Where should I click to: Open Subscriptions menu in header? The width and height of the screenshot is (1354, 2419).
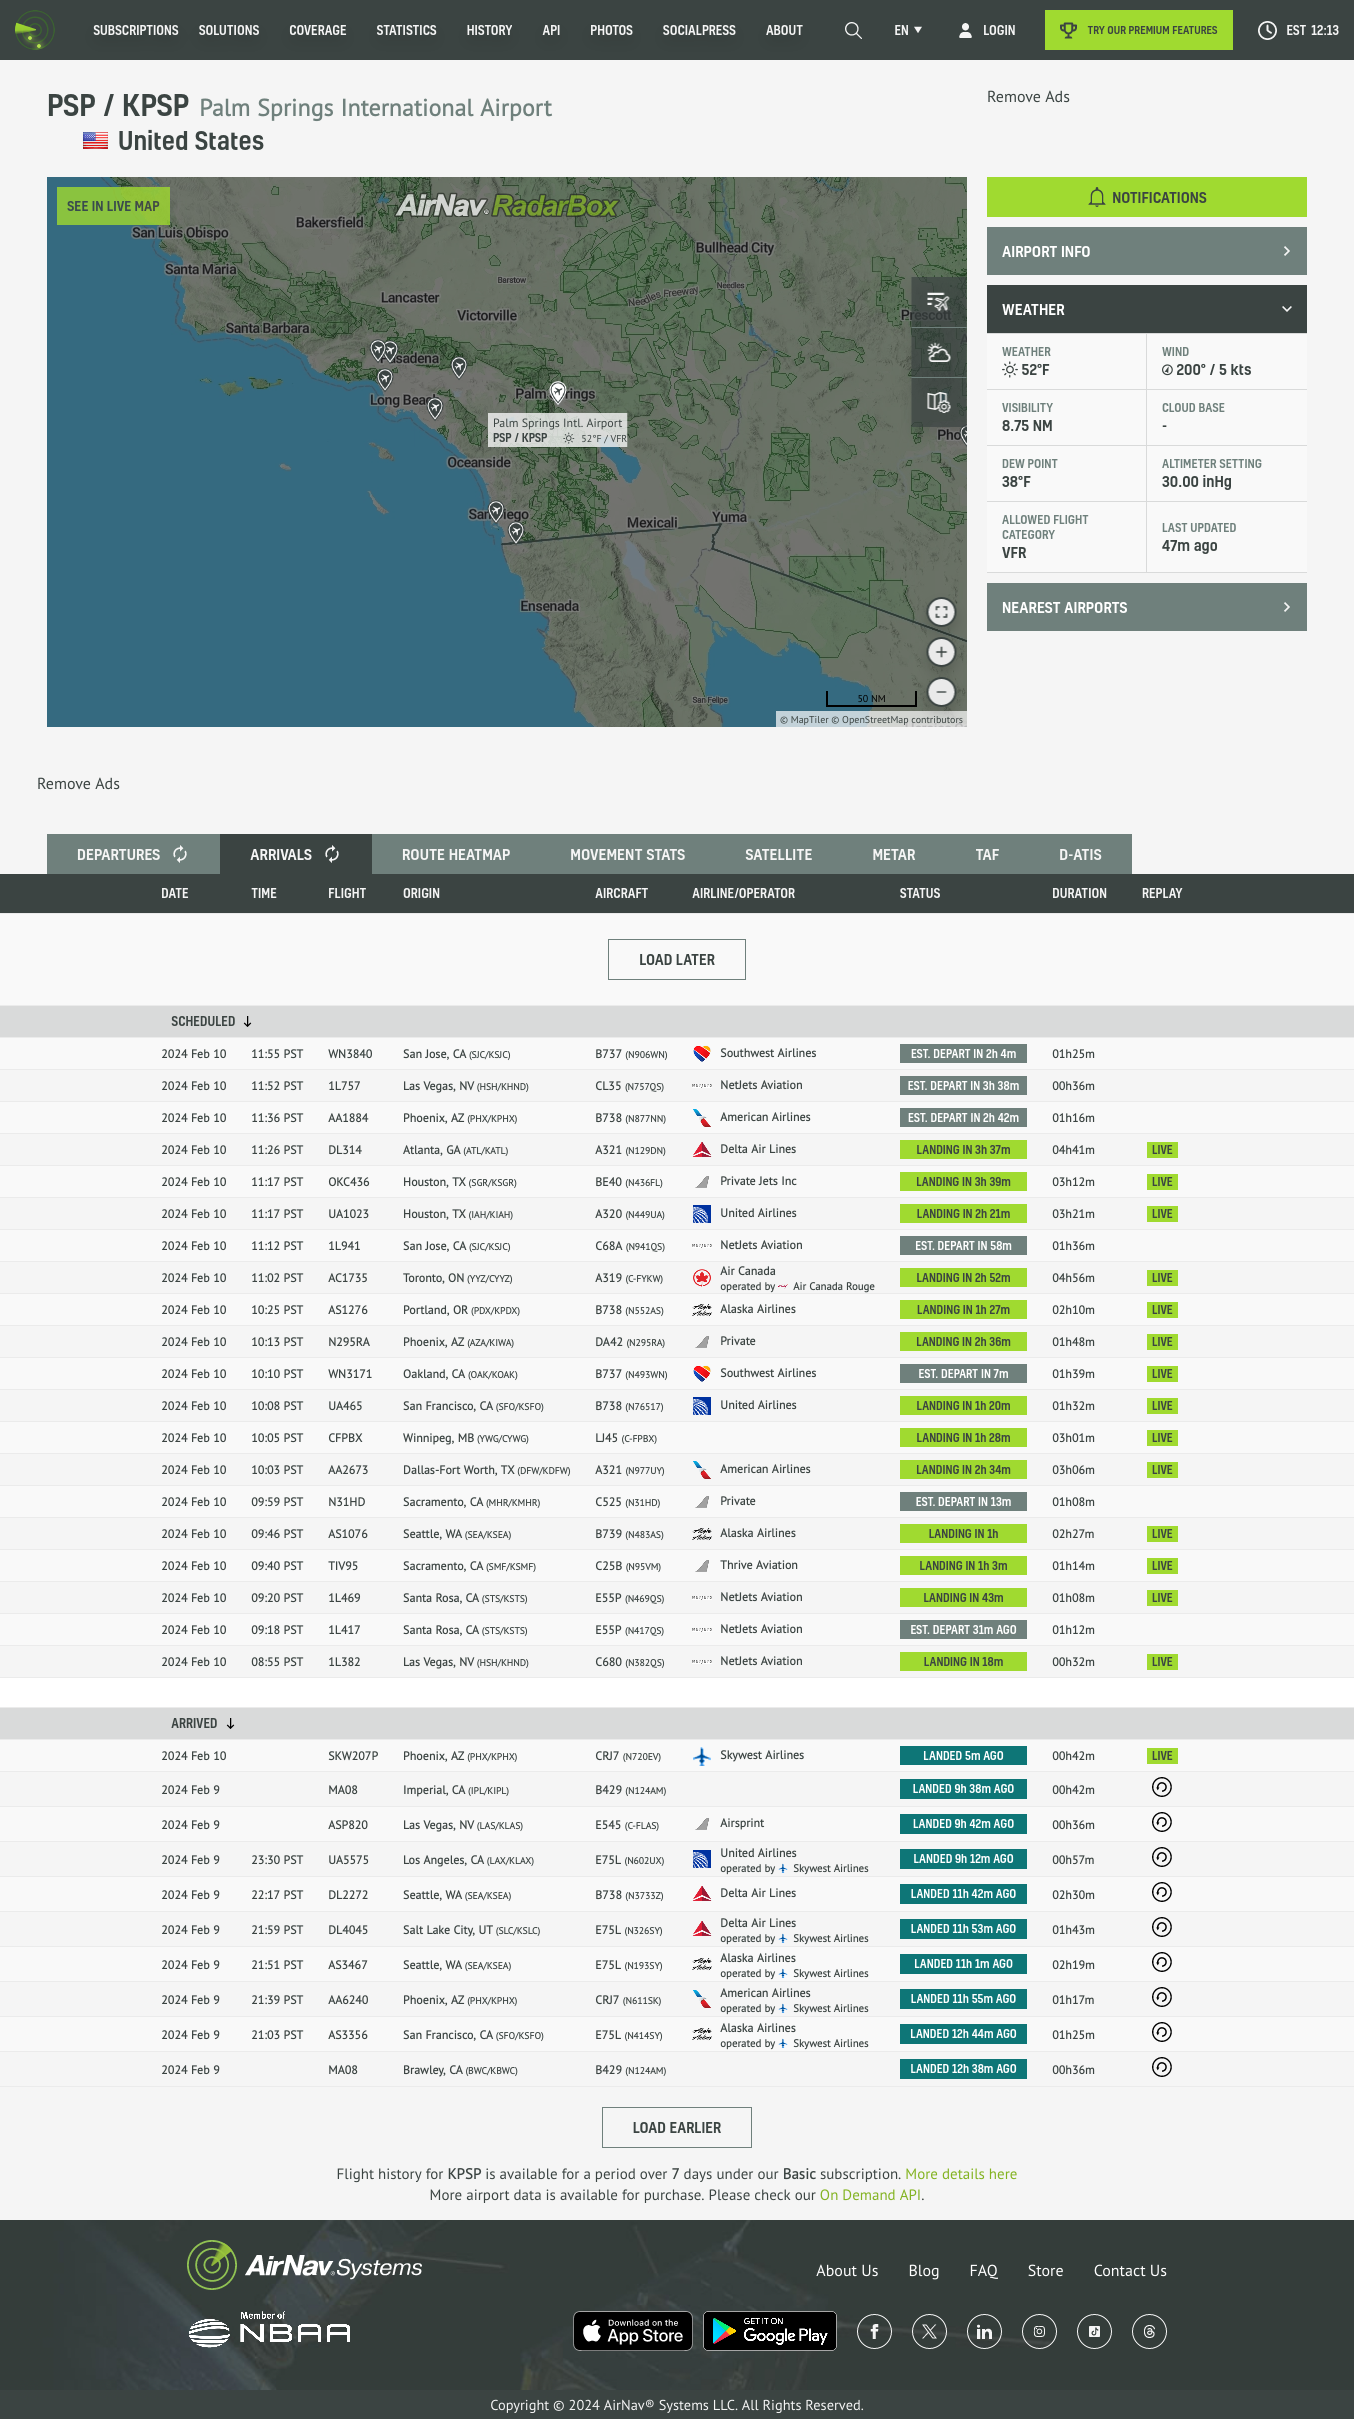(136, 30)
